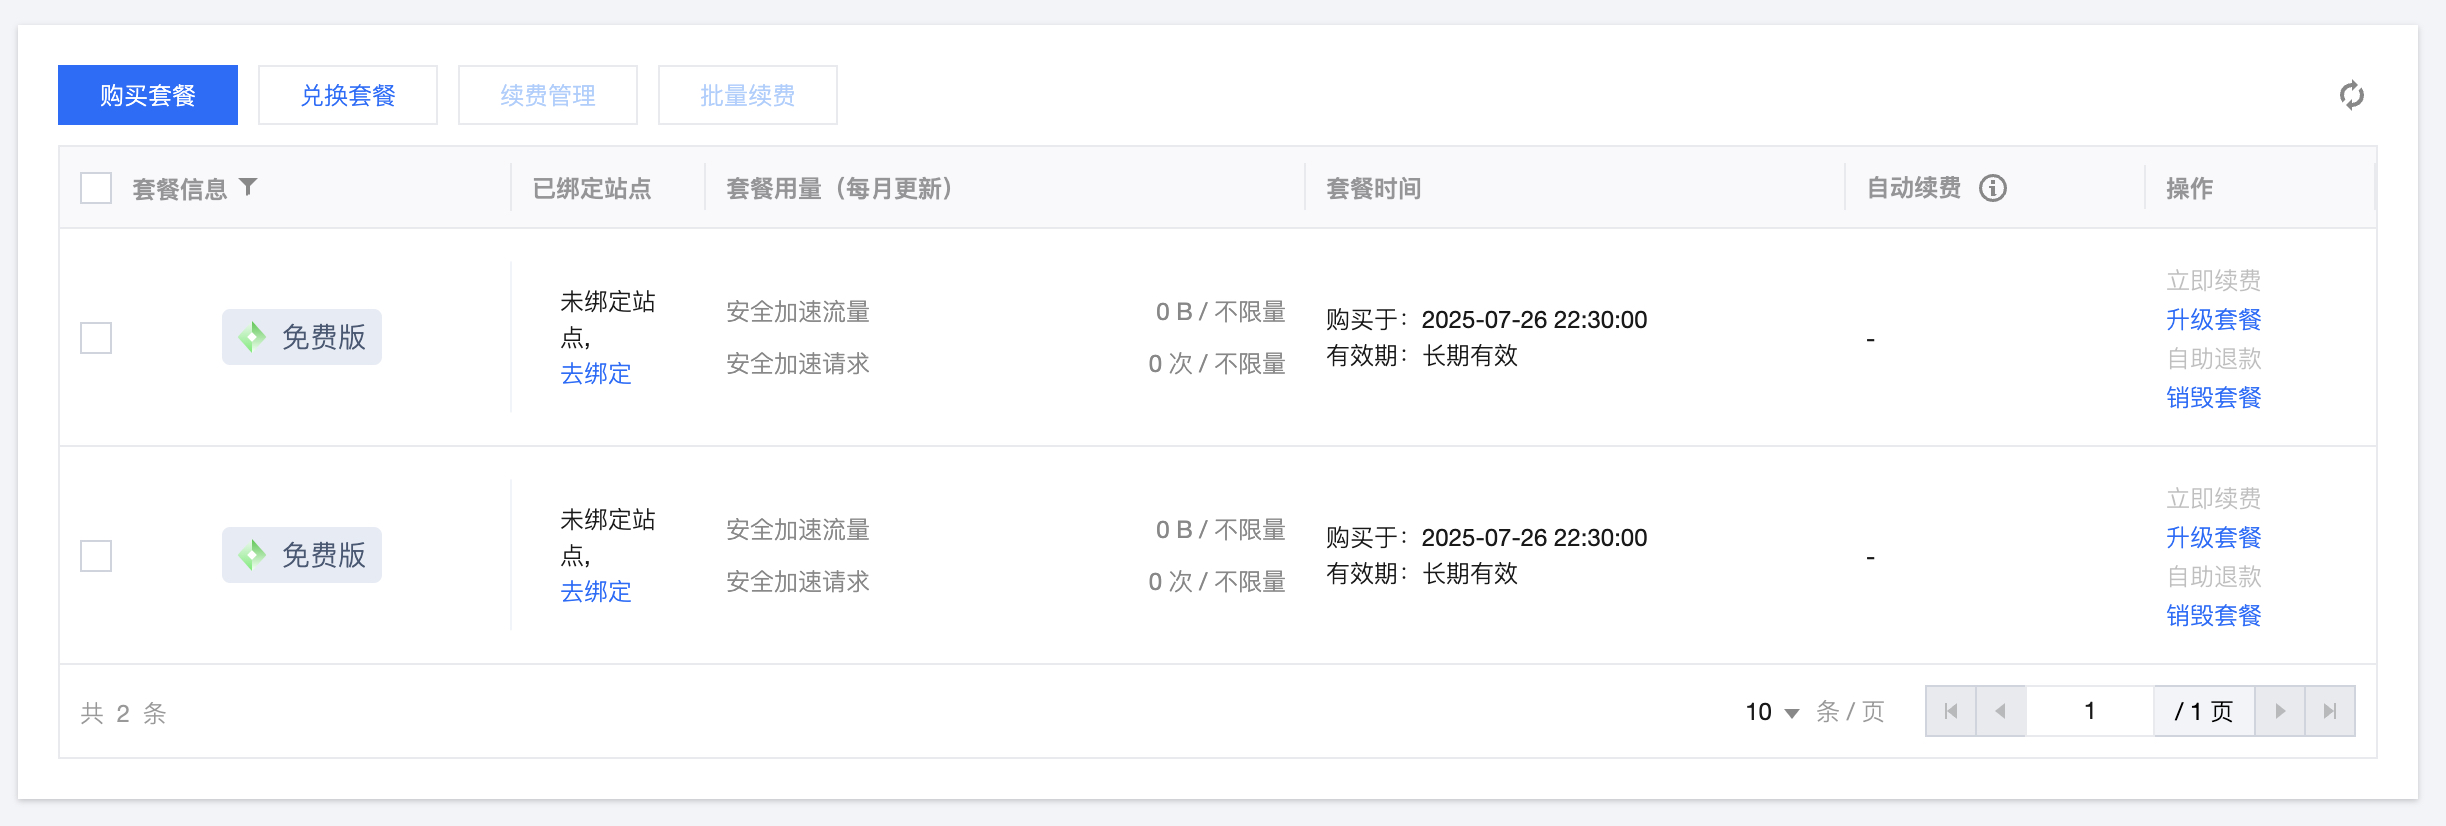Click 升级套餐 in second row
The image size is (2446, 826).
pos(2214,538)
